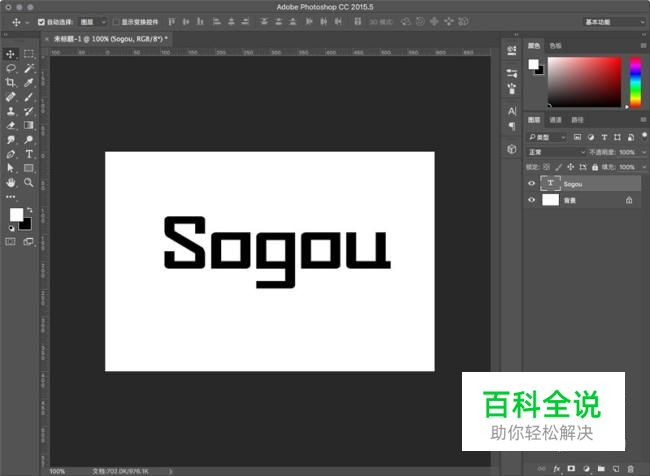Select the Eyedropper tool
The height and width of the screenshot is (476, 650).
point(29,83)
